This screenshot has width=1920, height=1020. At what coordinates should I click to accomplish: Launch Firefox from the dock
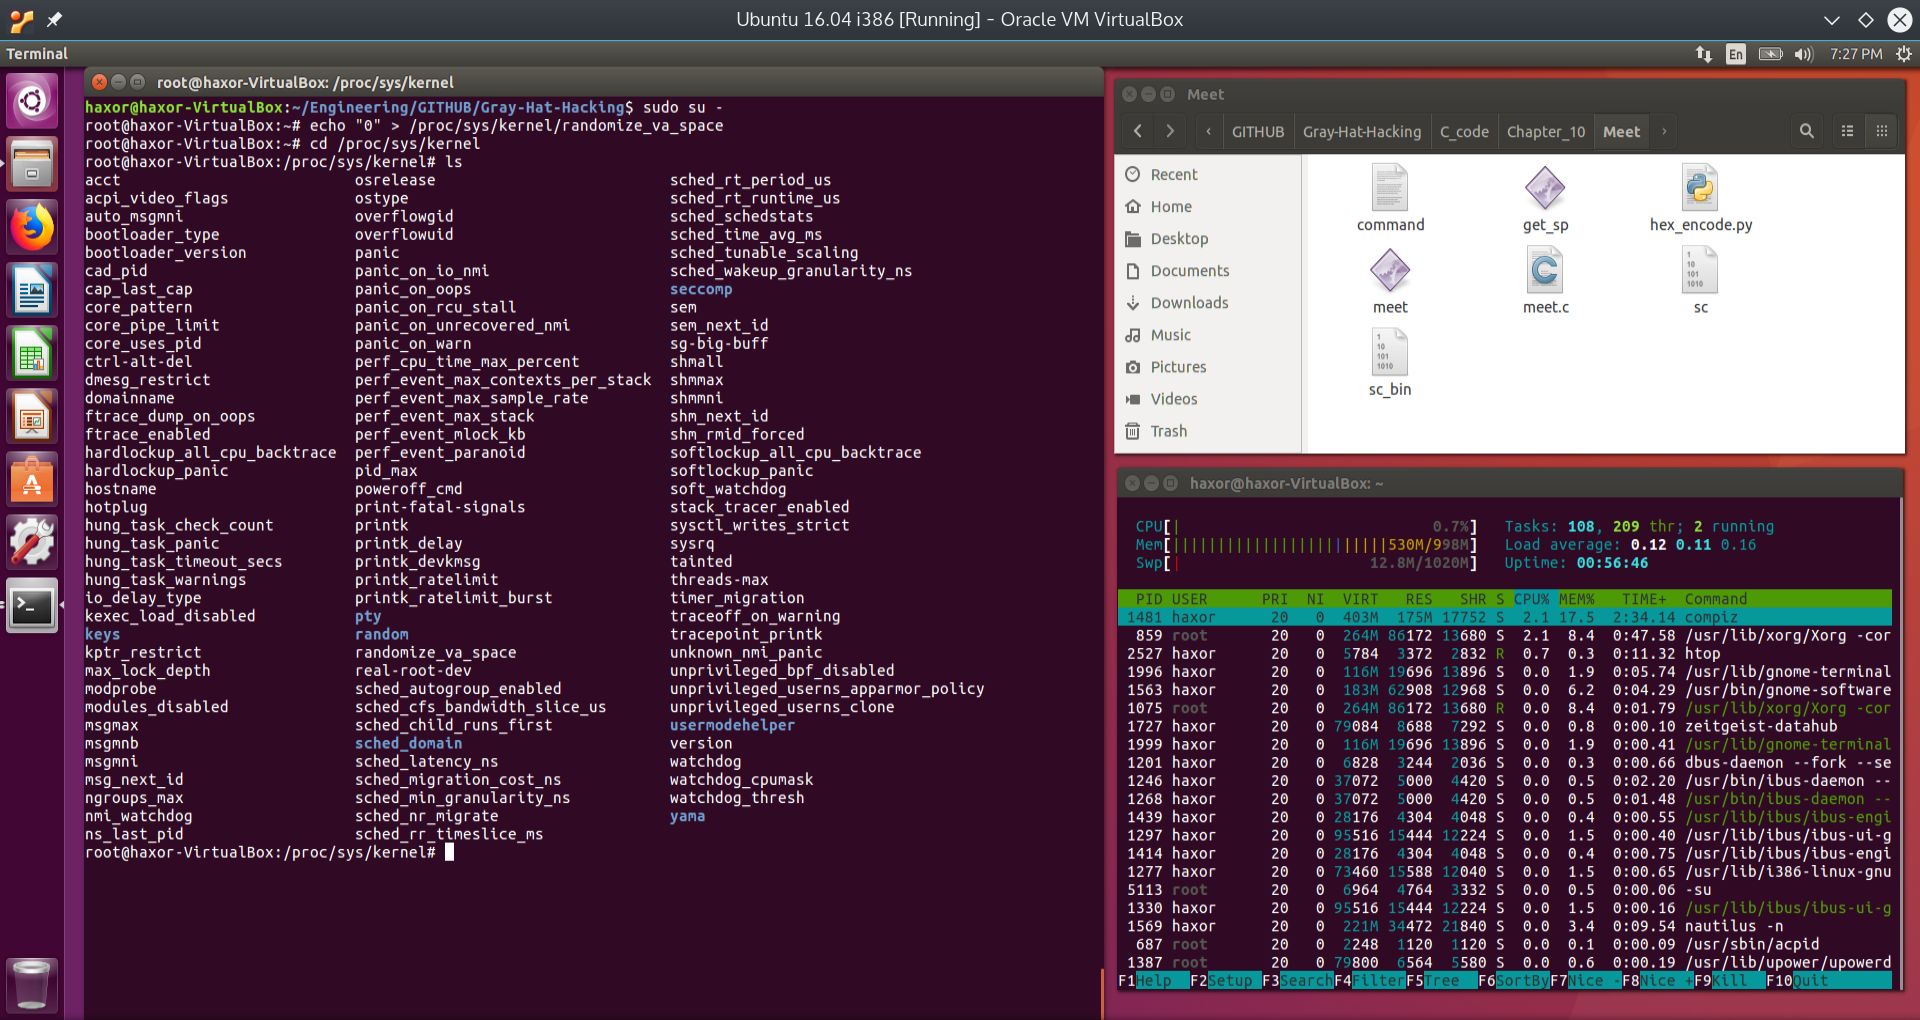(32, 227)
